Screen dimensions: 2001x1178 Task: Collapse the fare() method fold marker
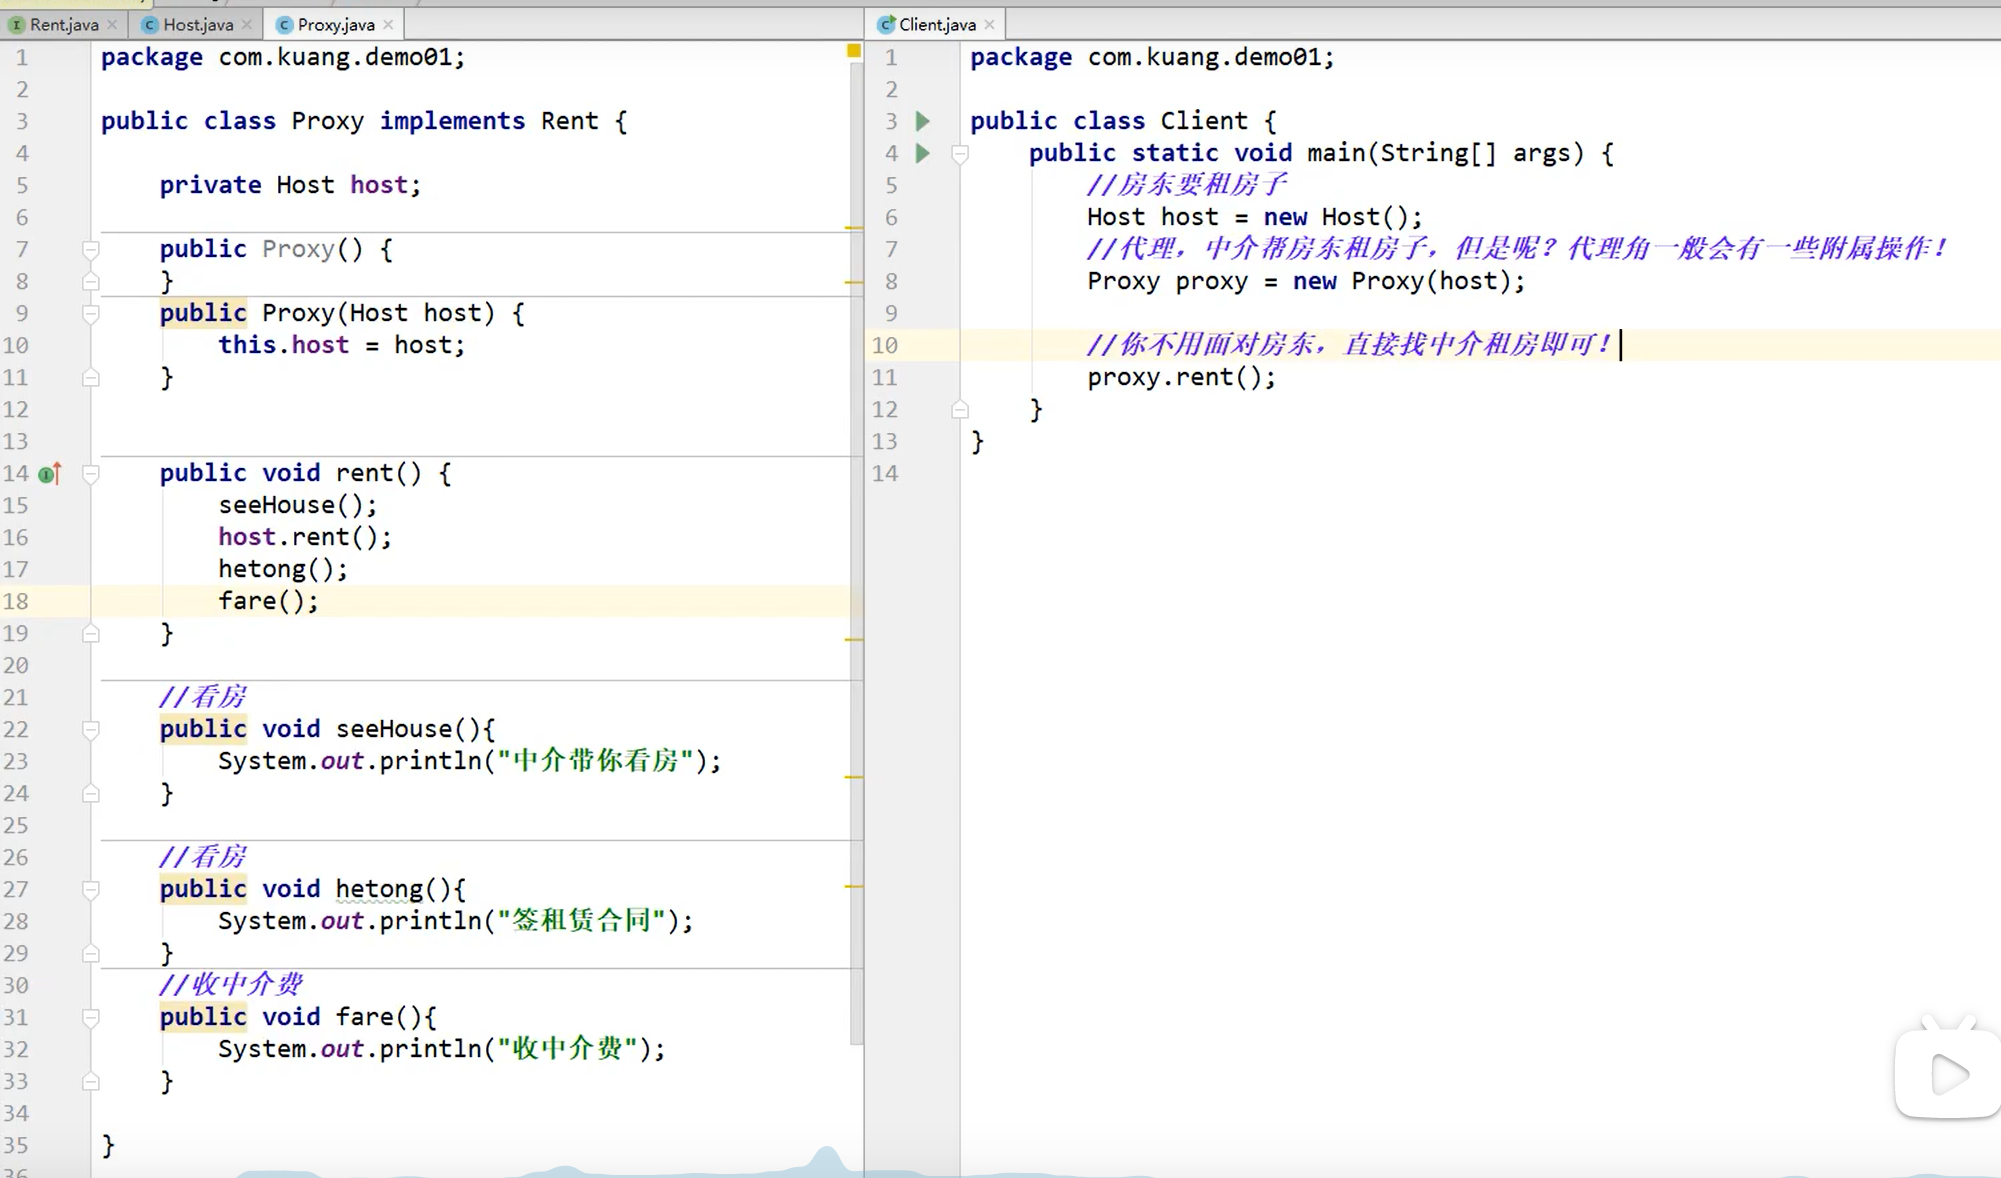[91, 1017]
